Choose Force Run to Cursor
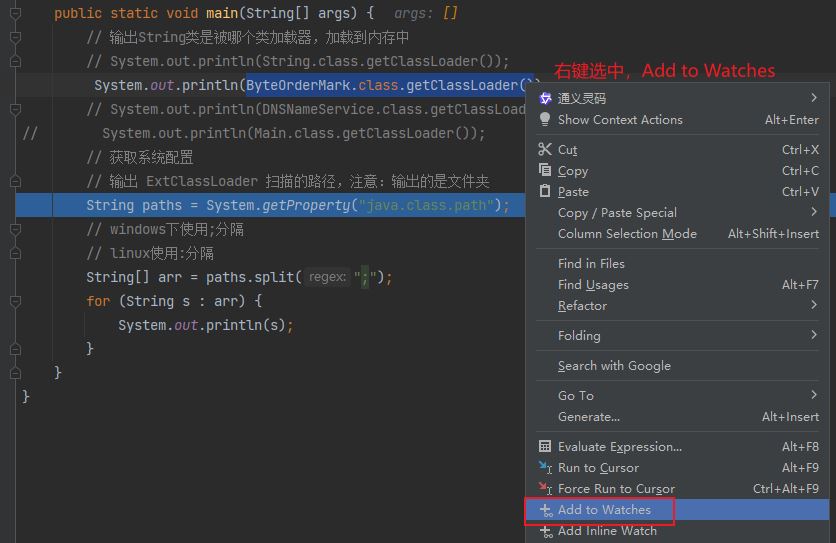 tap(677, 489)
